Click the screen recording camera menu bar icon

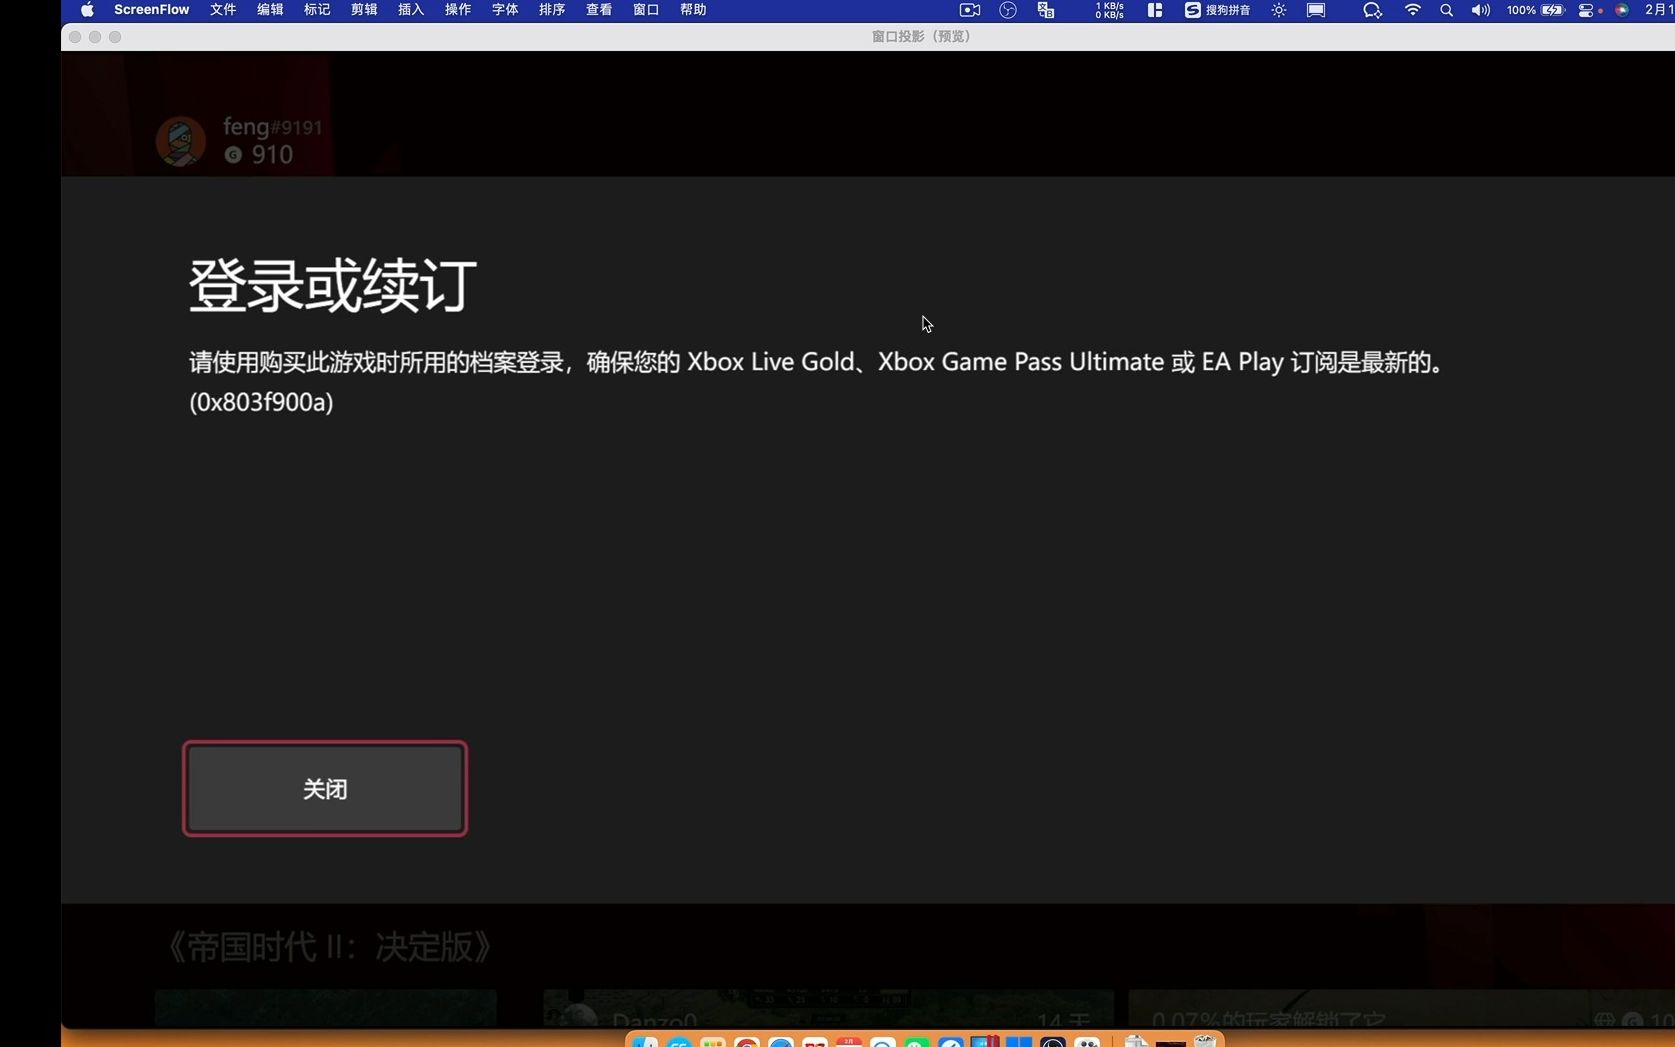[x=968, y=10]
